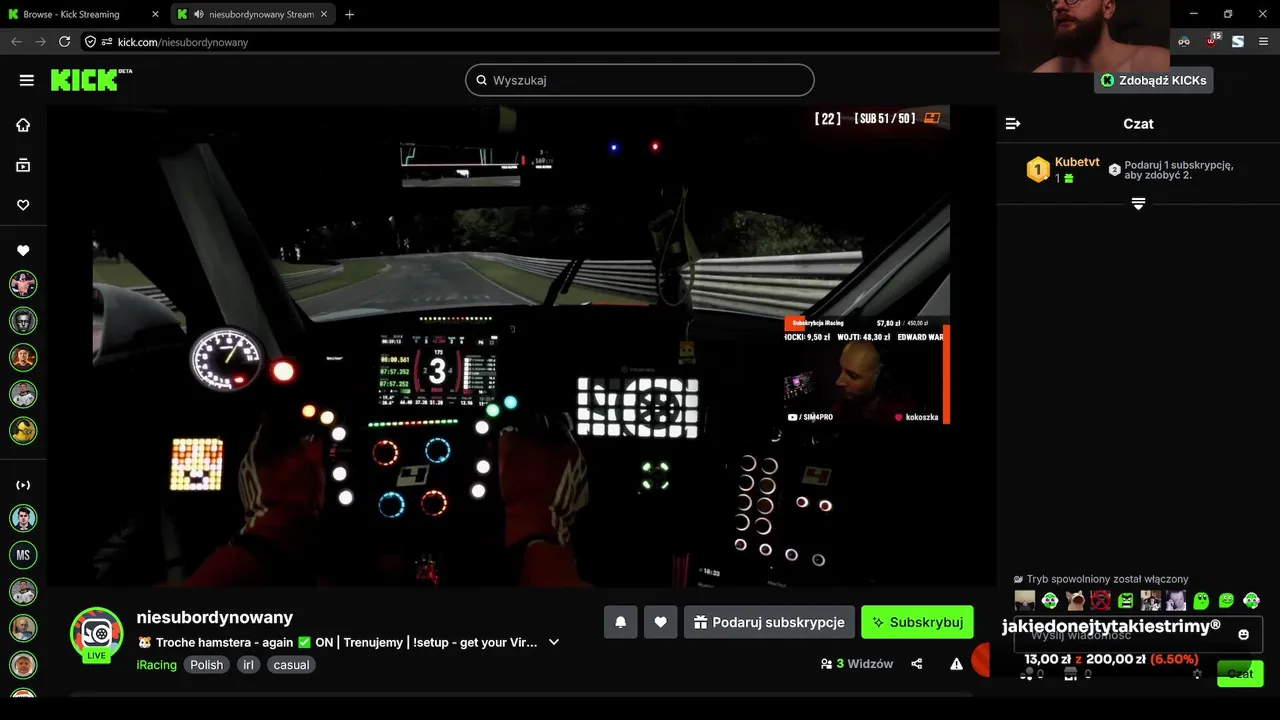Open chat settings gear icon
1280x720 pixels.
(x=1198, y=674)
